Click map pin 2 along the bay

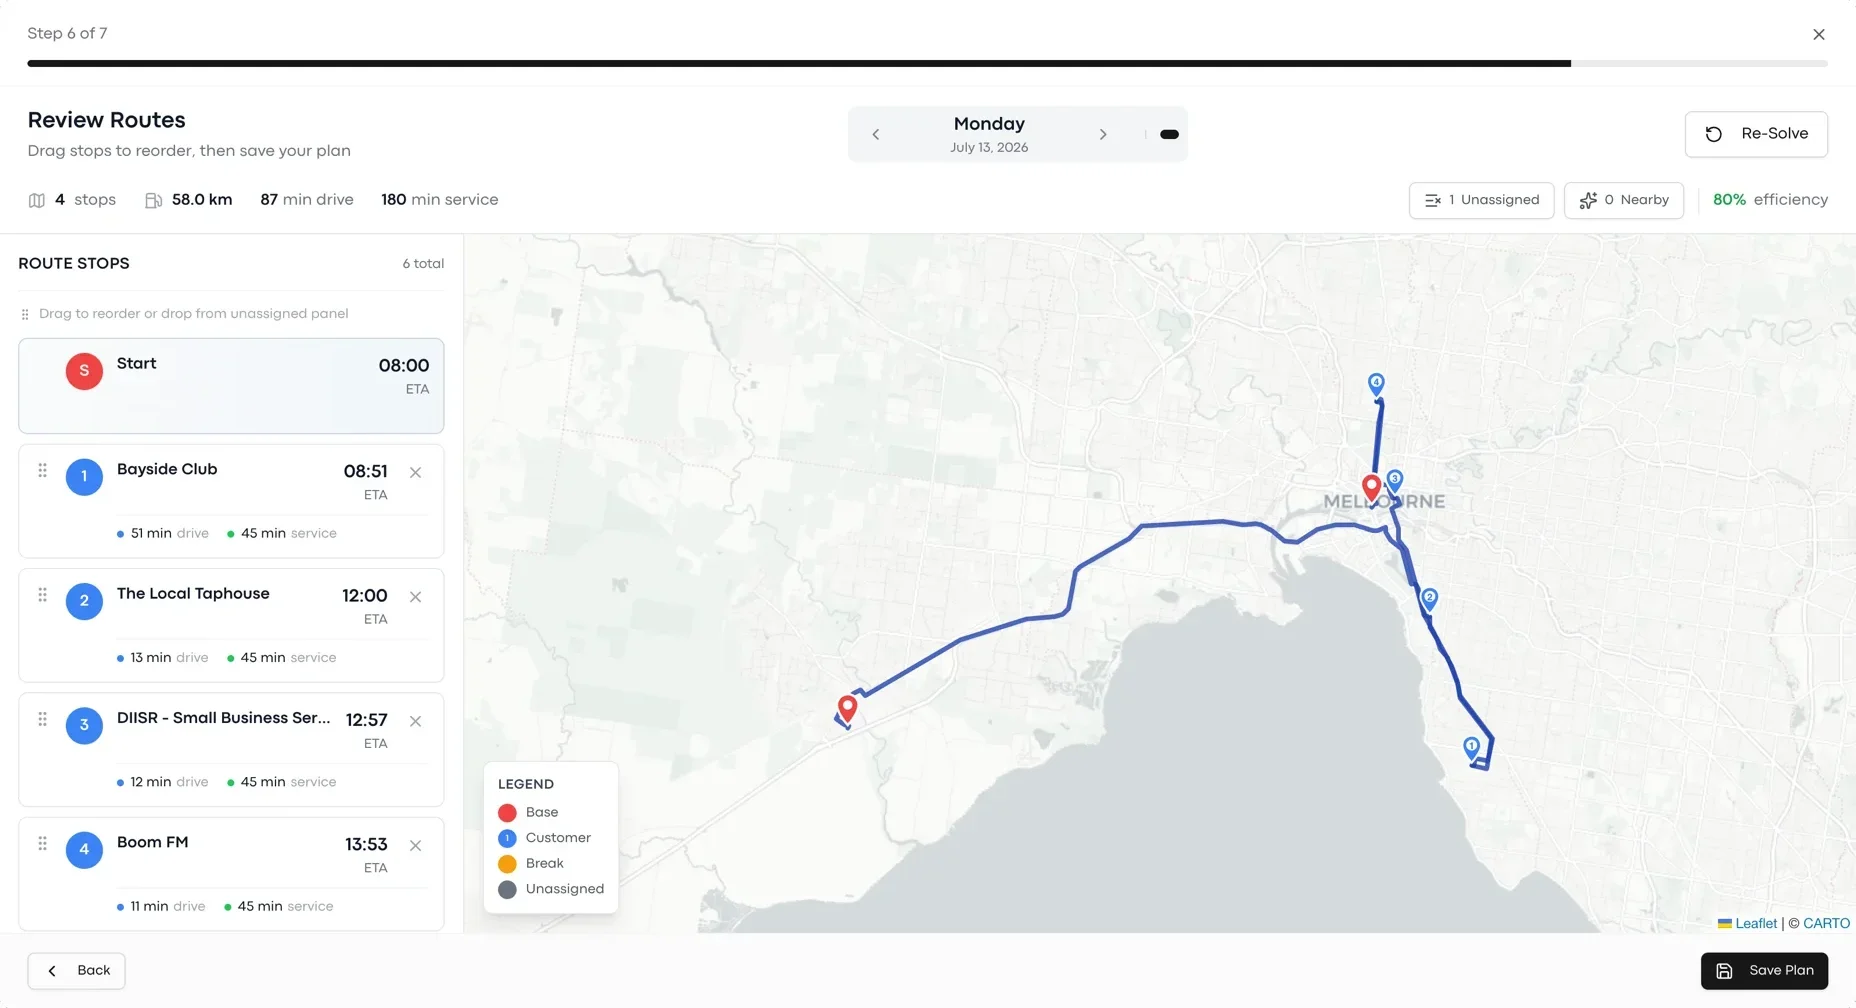[1430, 599]
